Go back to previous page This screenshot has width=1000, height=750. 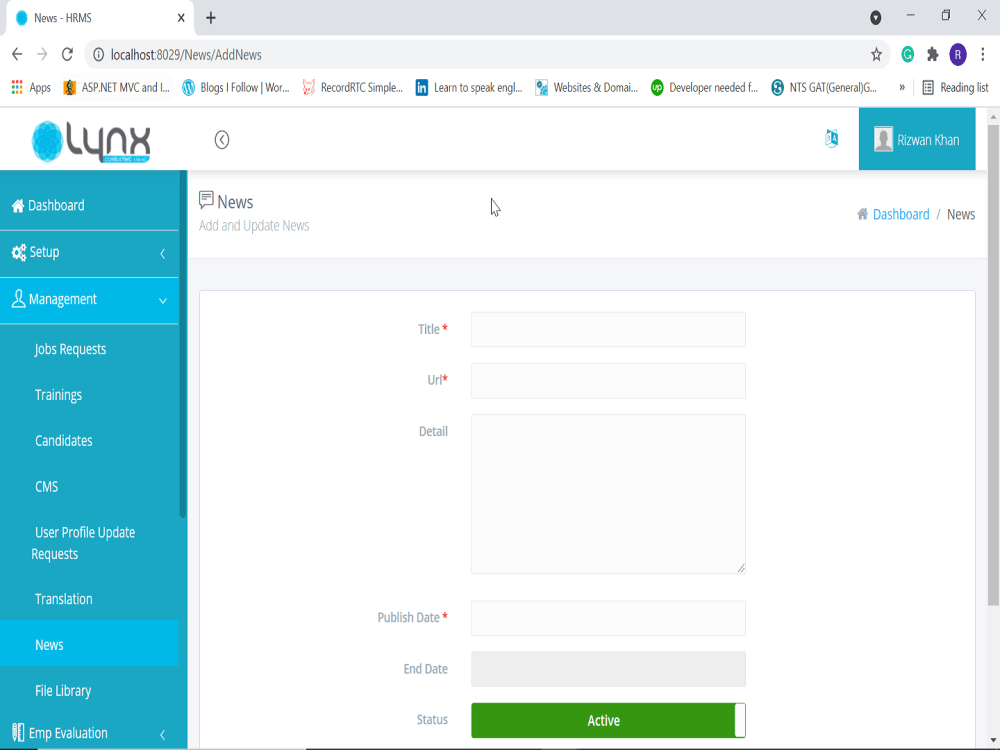pyautogui.click(x=17, y=55)
